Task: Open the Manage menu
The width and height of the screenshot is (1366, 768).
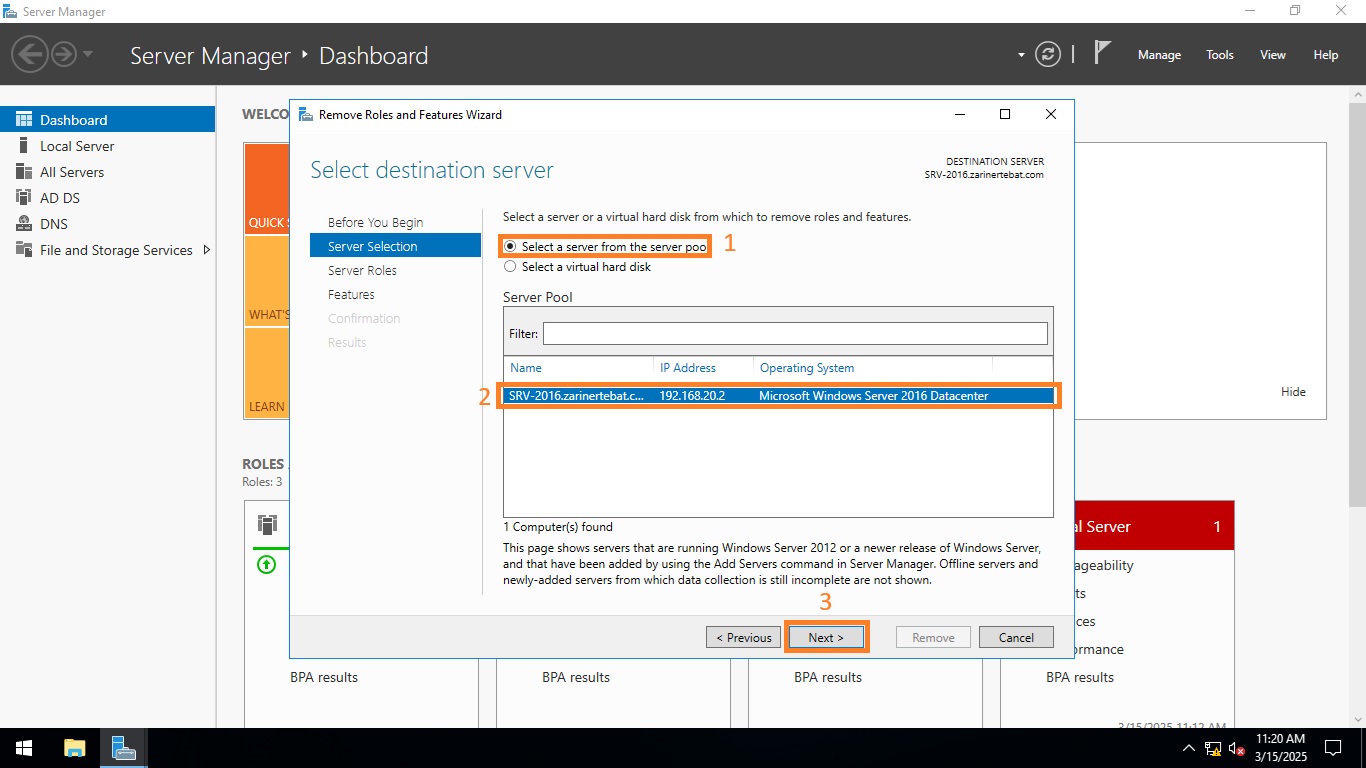Action: (1159, 55)
